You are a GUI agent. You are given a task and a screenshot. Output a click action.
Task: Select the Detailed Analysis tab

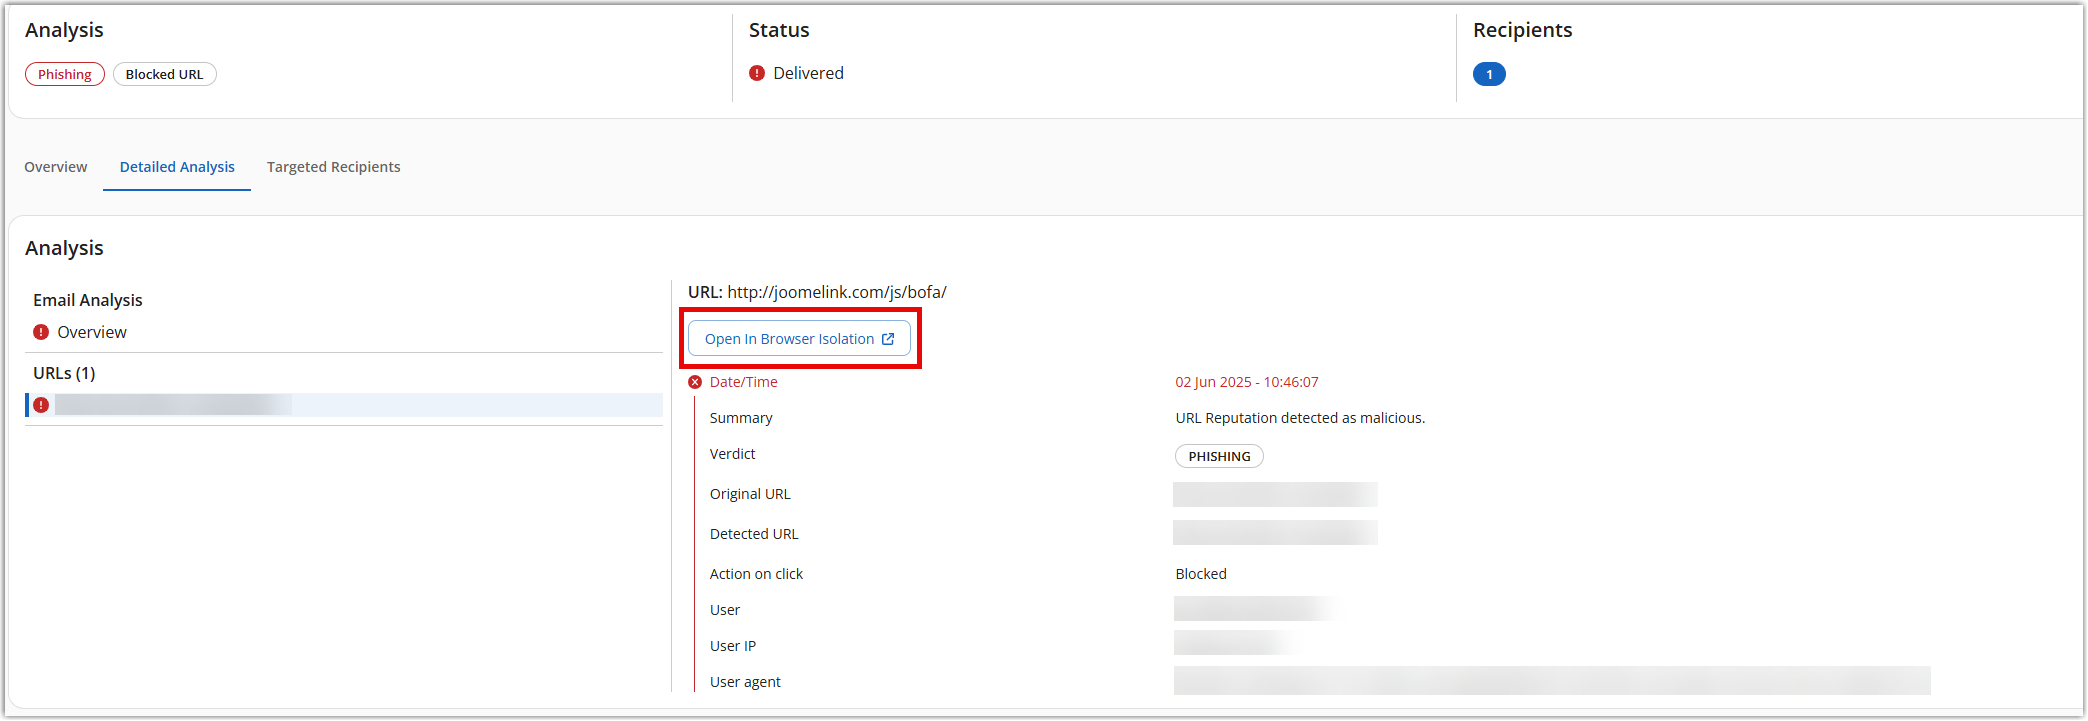(177, 167)
